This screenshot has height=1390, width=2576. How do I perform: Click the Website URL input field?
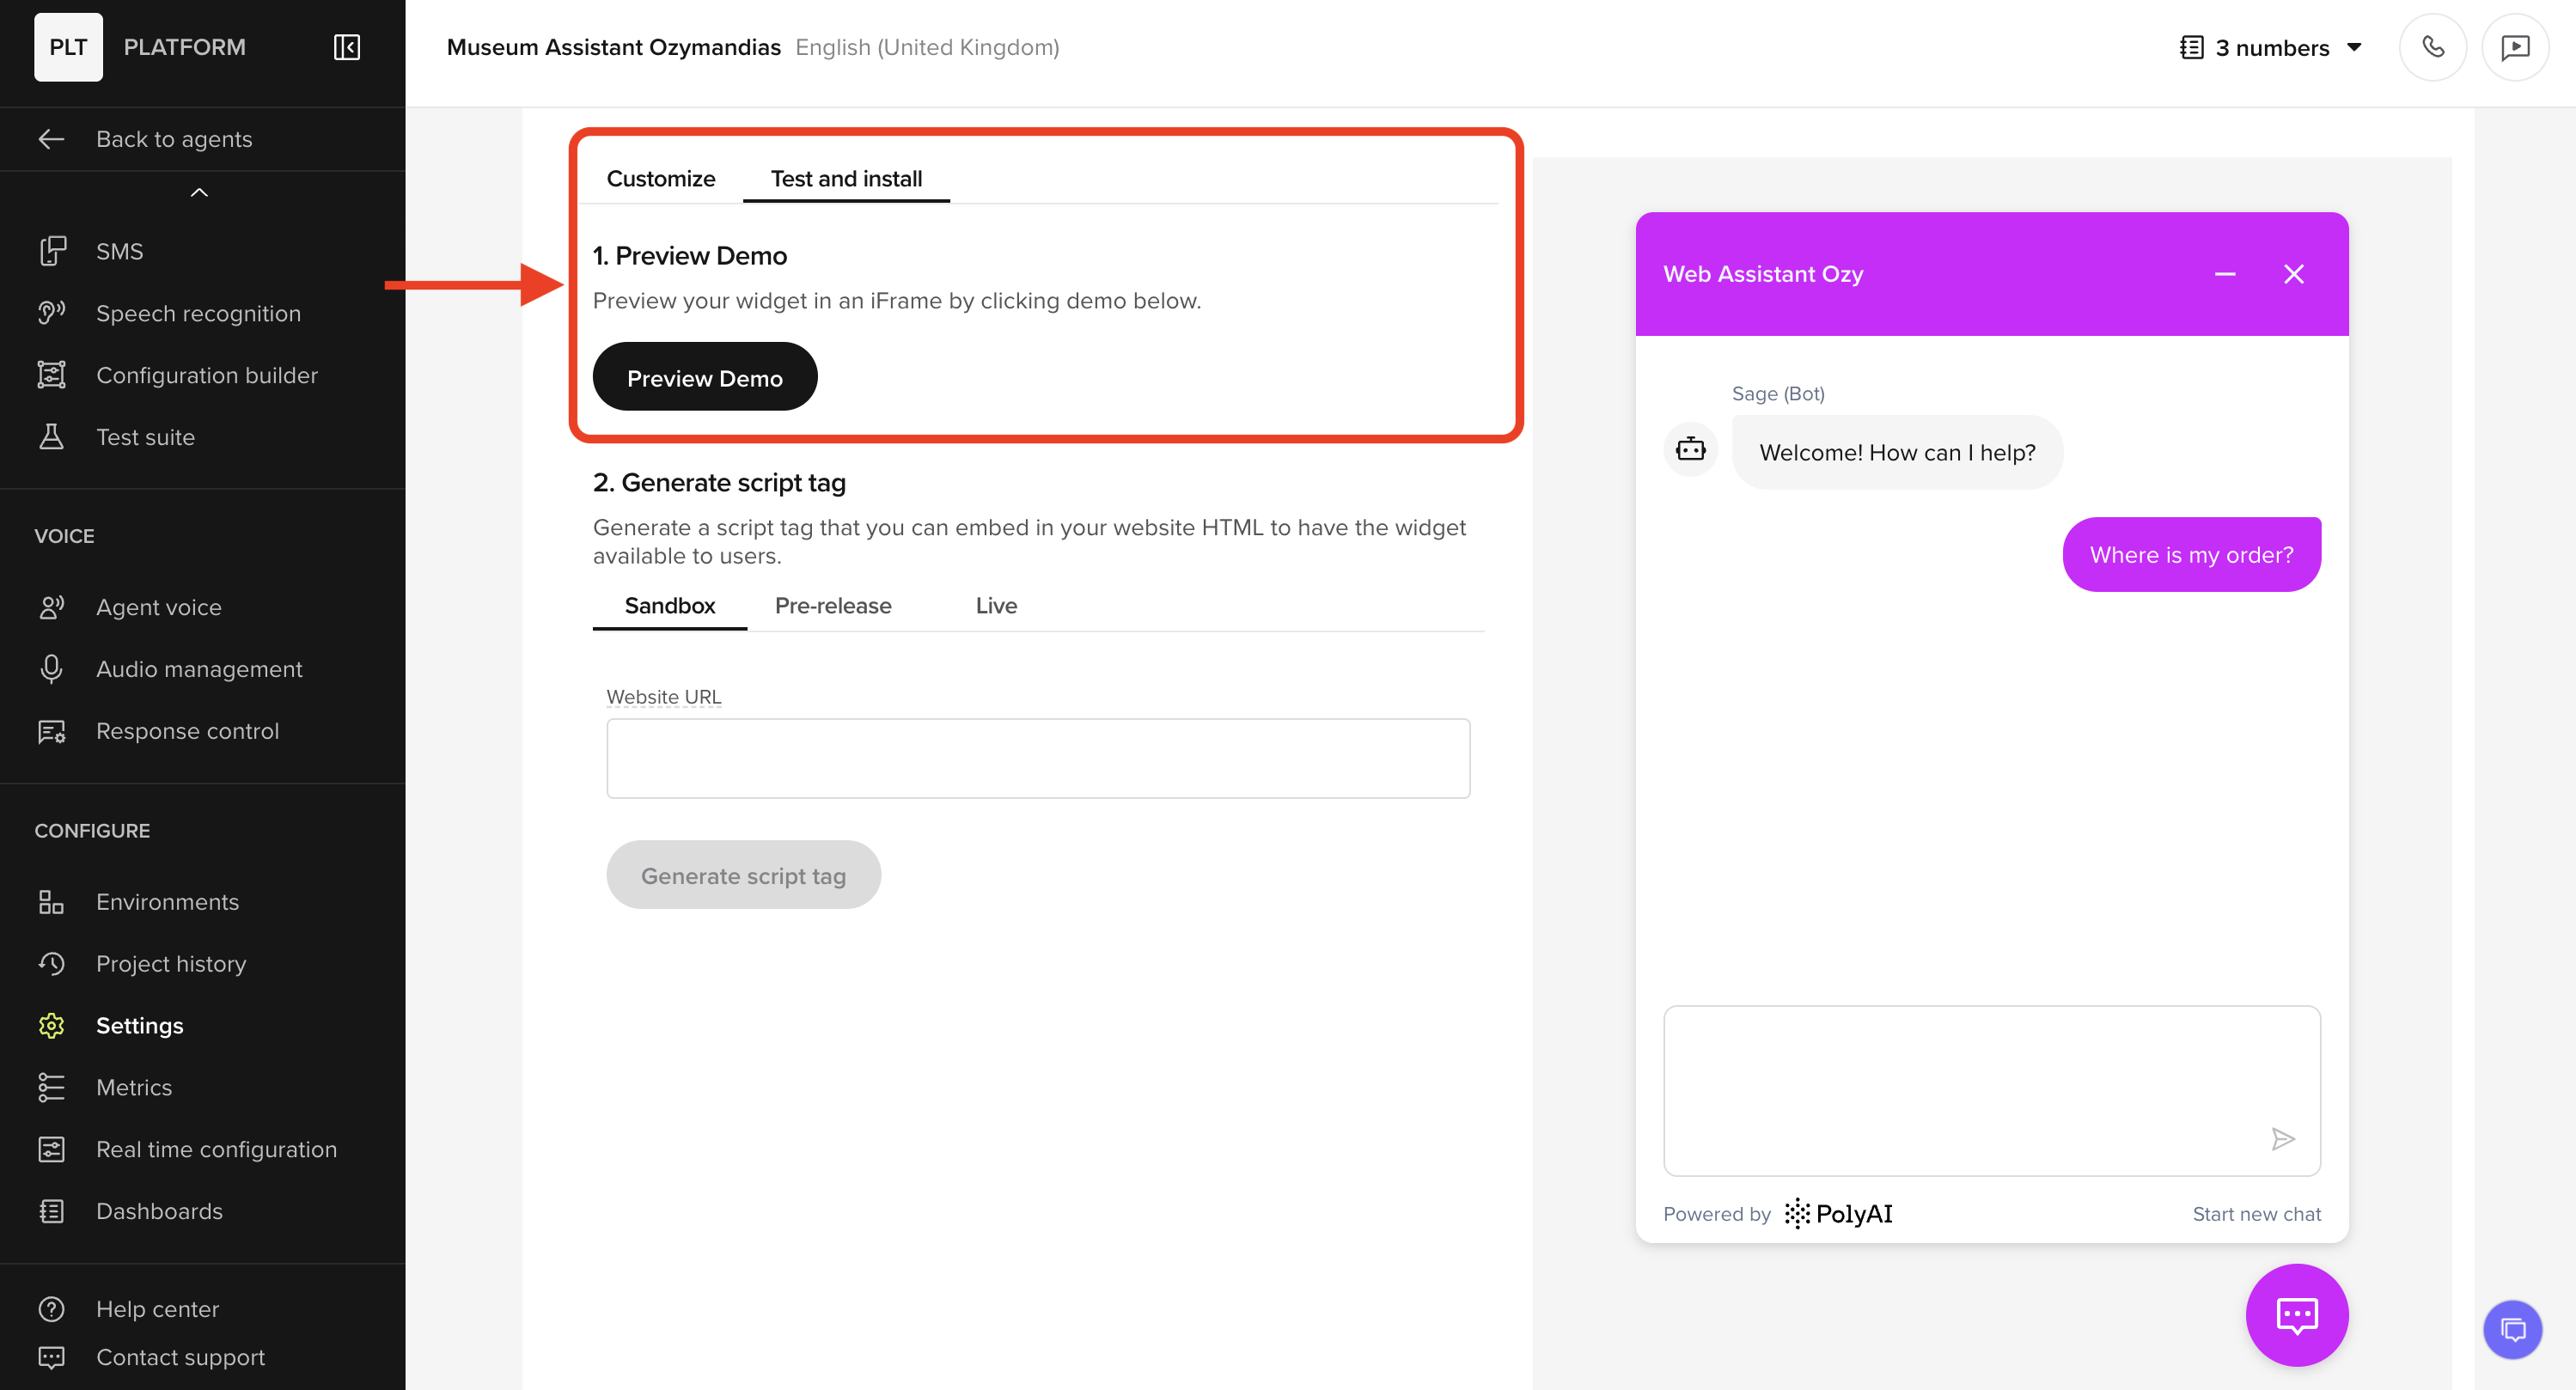tap(1037, 758)
